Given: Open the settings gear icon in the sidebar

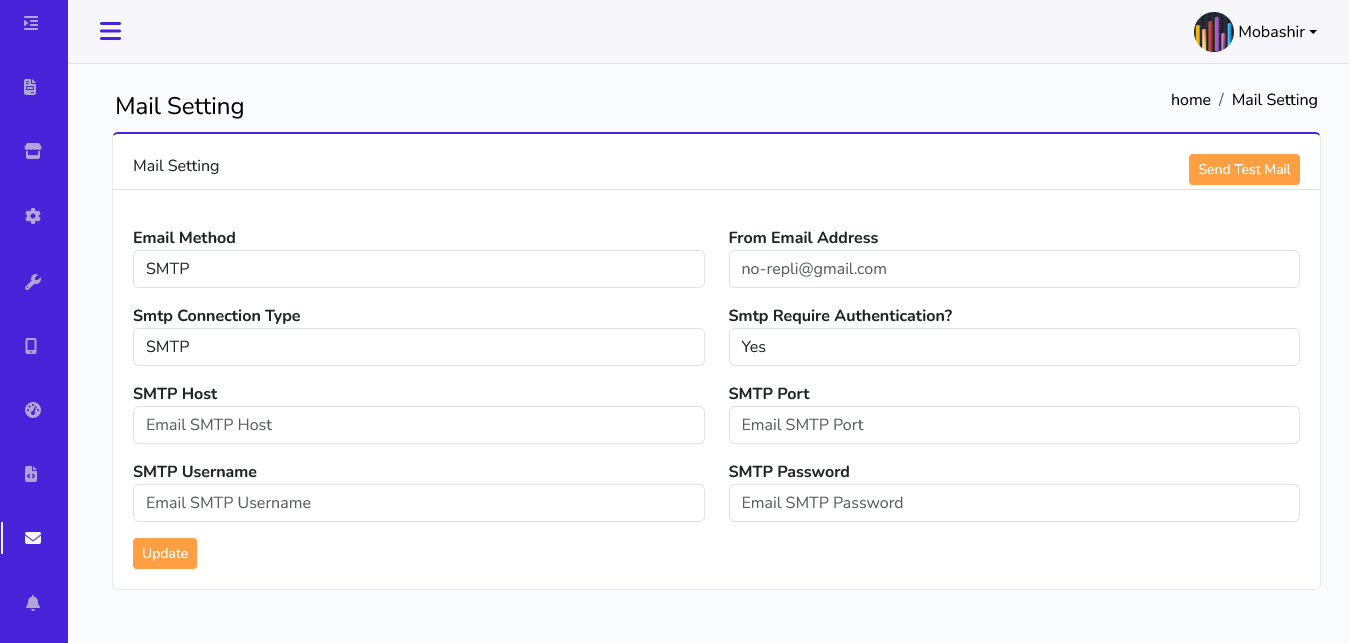Looking at the screenshot, I should pos(32,215).
